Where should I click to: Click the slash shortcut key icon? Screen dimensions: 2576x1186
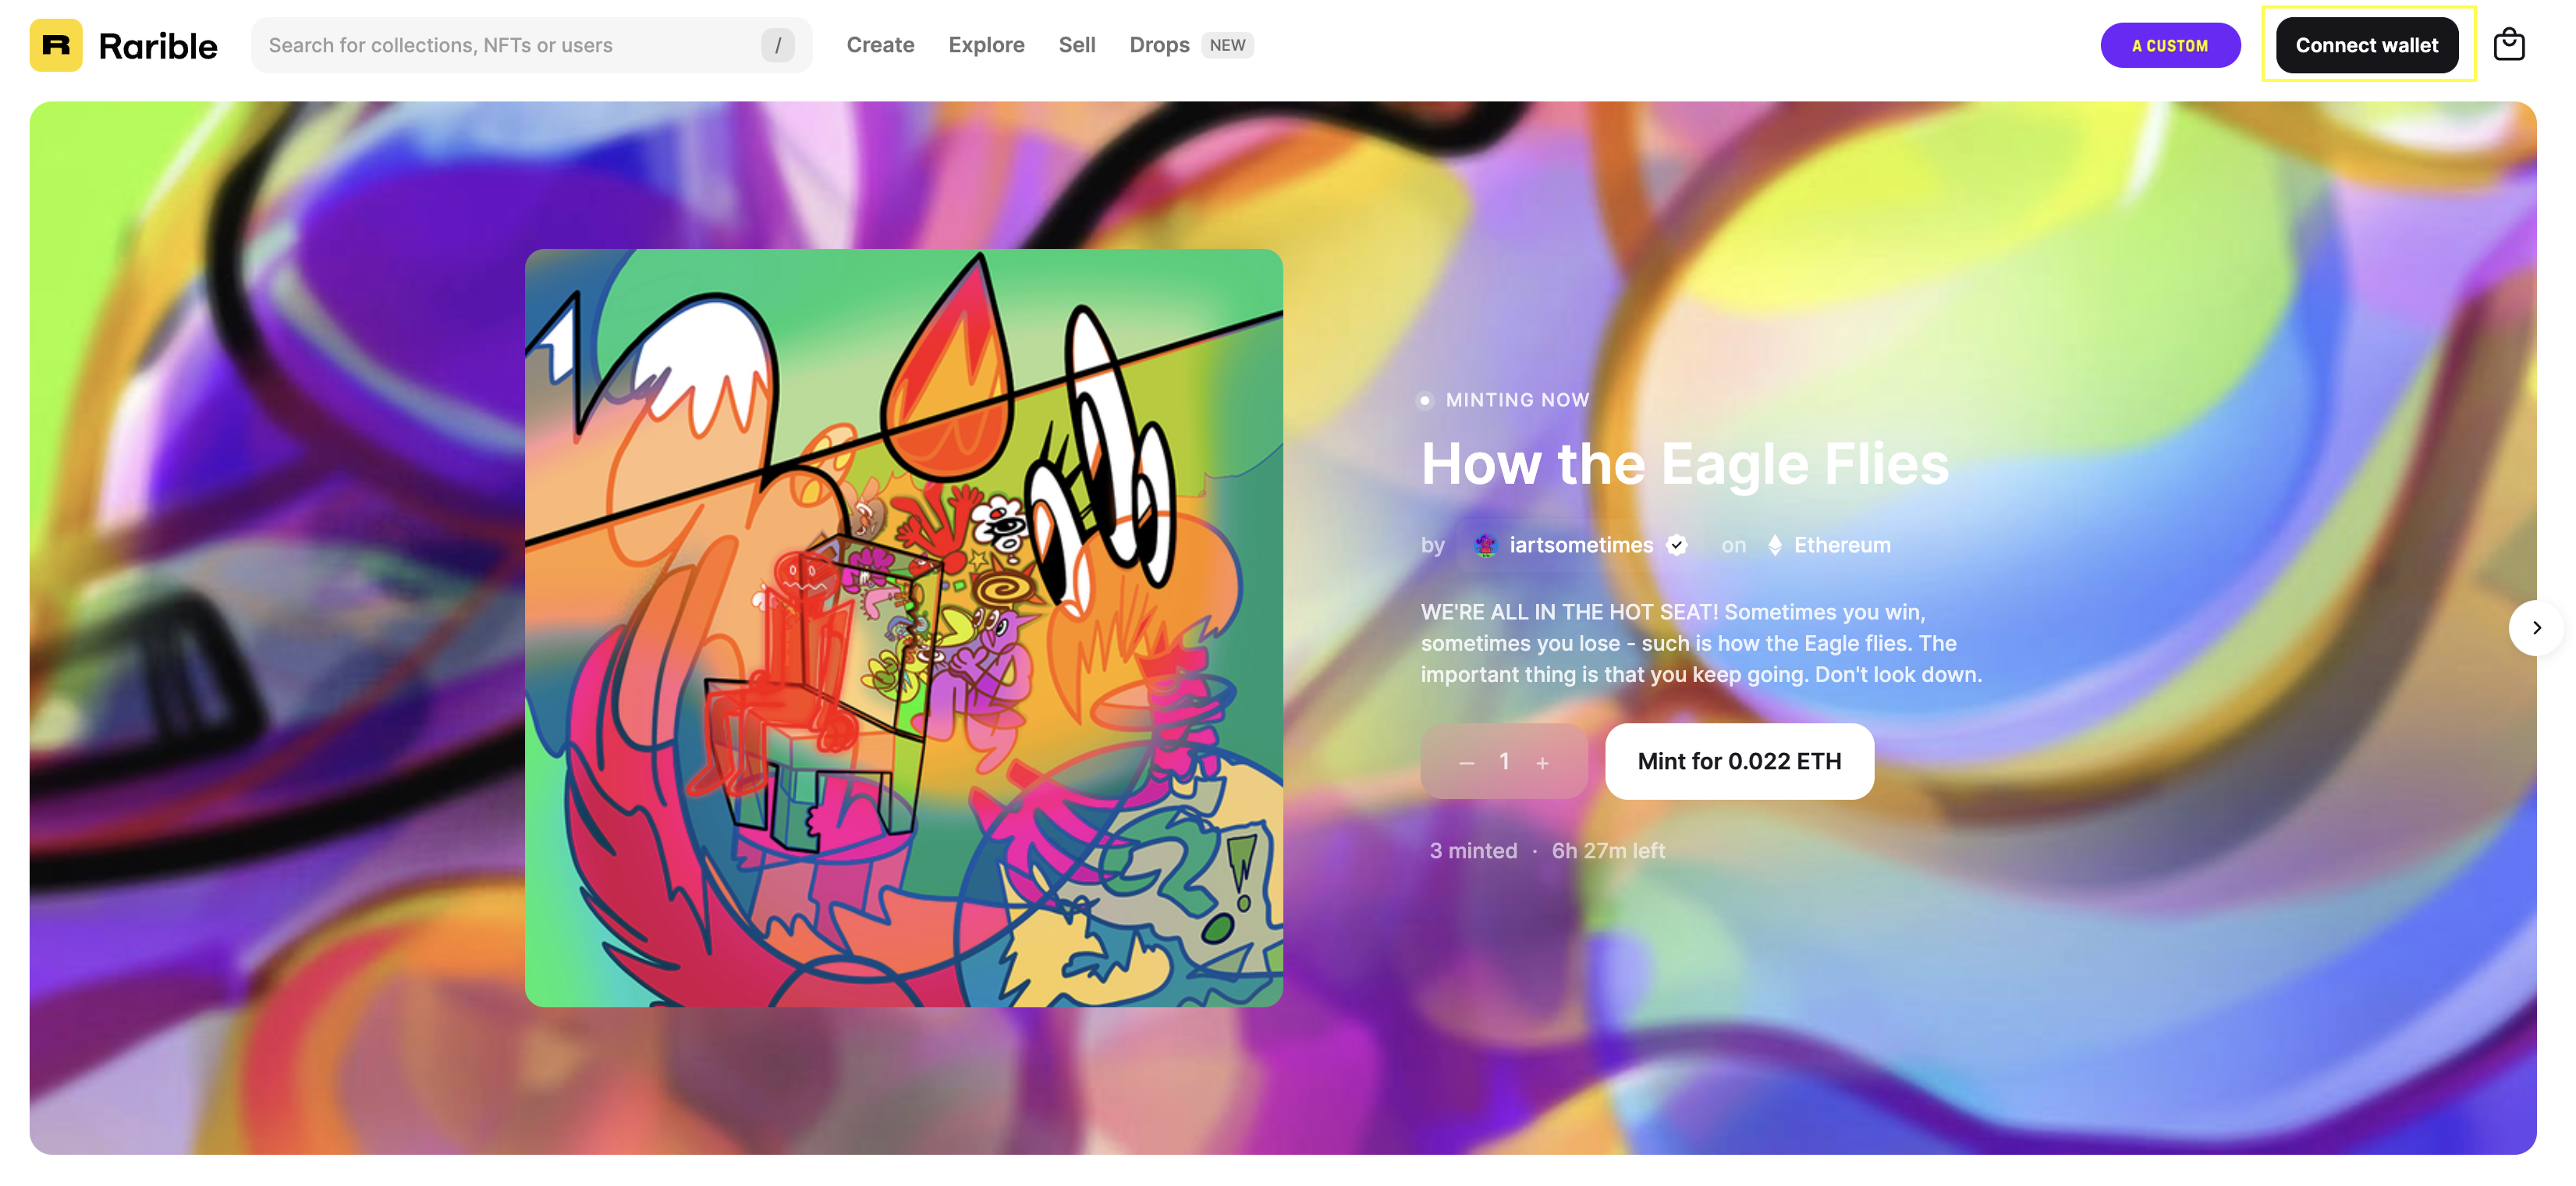click(778, 45)
